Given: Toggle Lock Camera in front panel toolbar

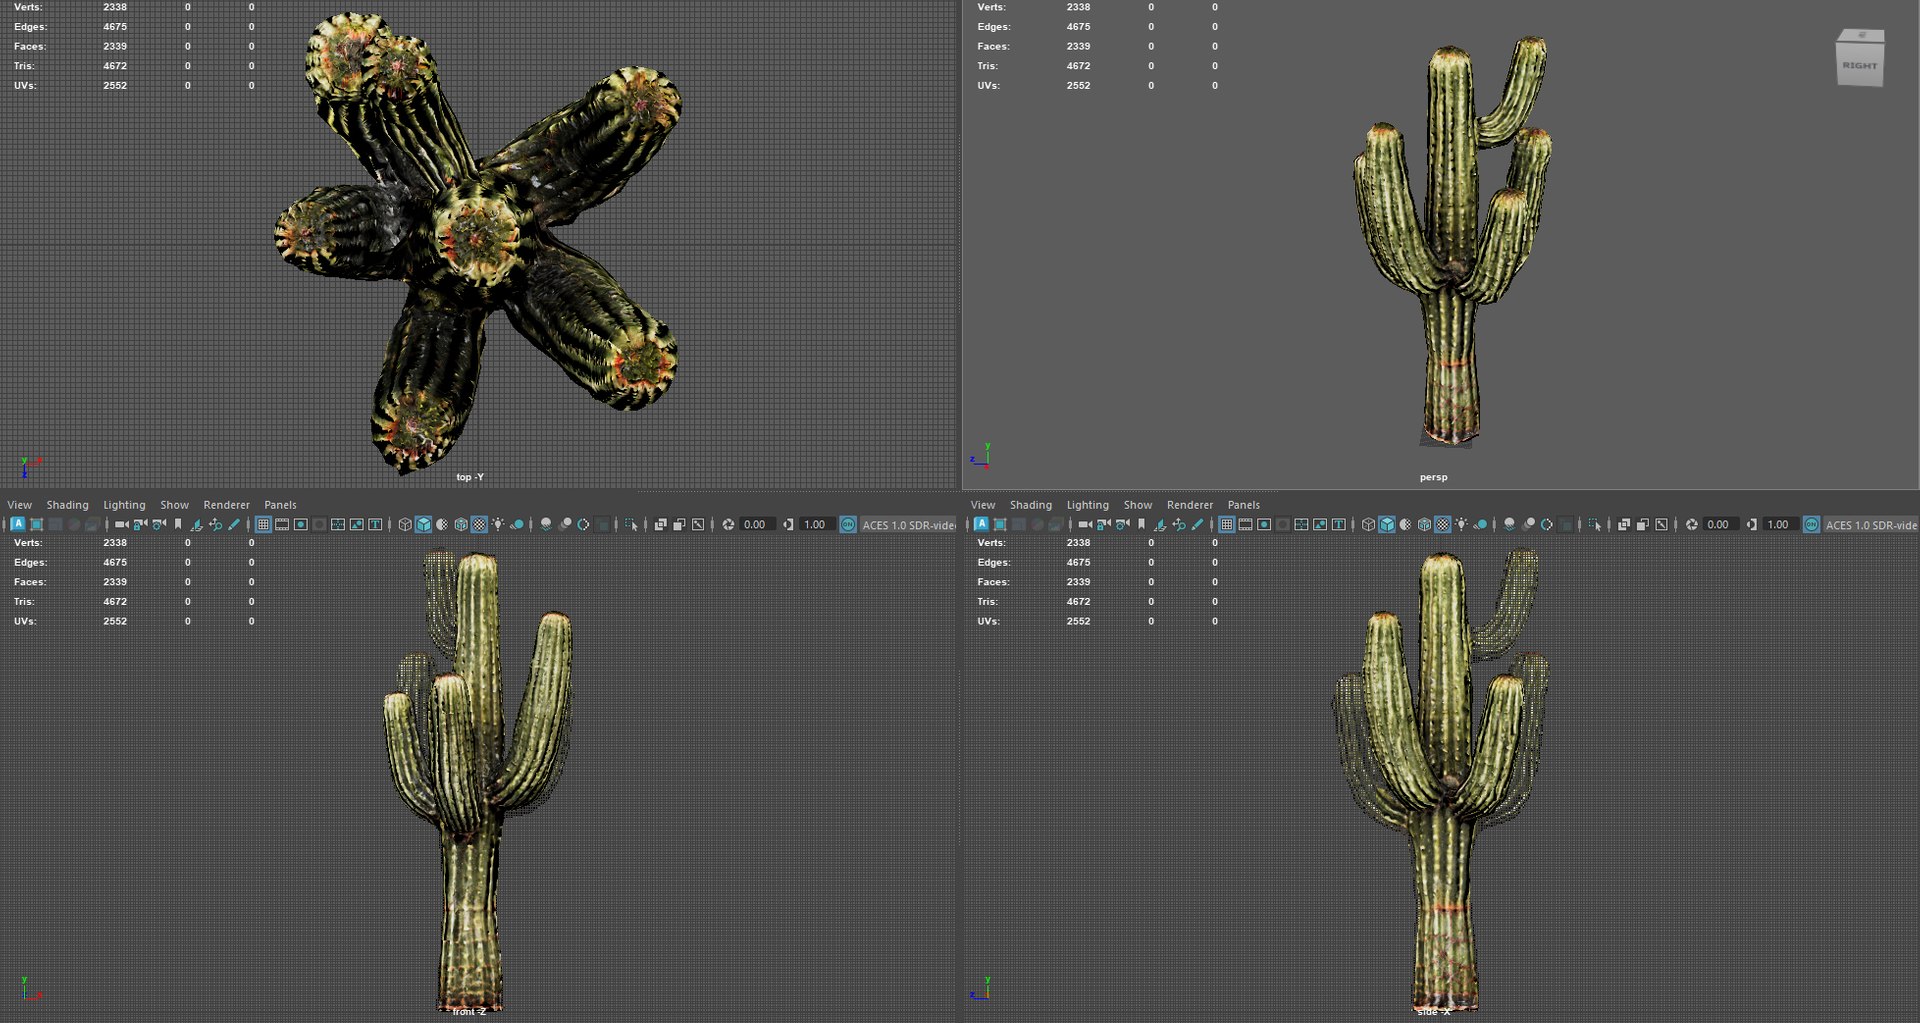Looking at the screenshot, I should point(140,524).
